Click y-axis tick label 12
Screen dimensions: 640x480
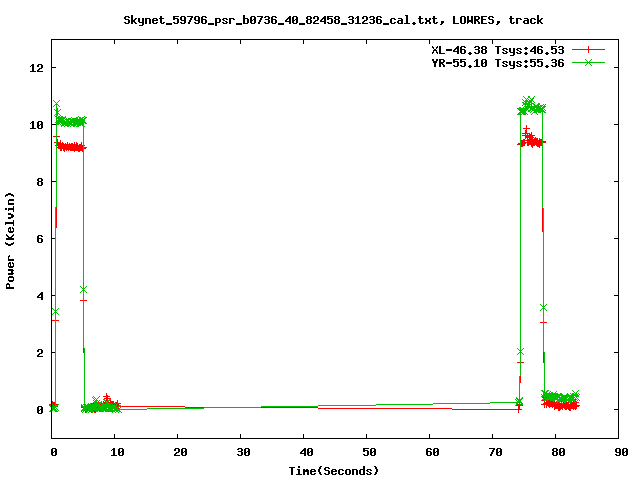click(x=37, y=68)
